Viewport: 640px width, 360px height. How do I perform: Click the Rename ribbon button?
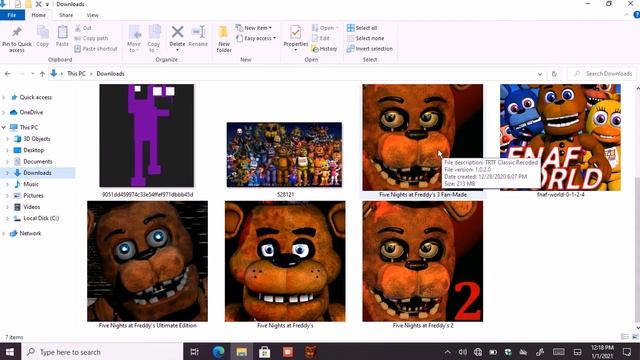click(198, 36)
